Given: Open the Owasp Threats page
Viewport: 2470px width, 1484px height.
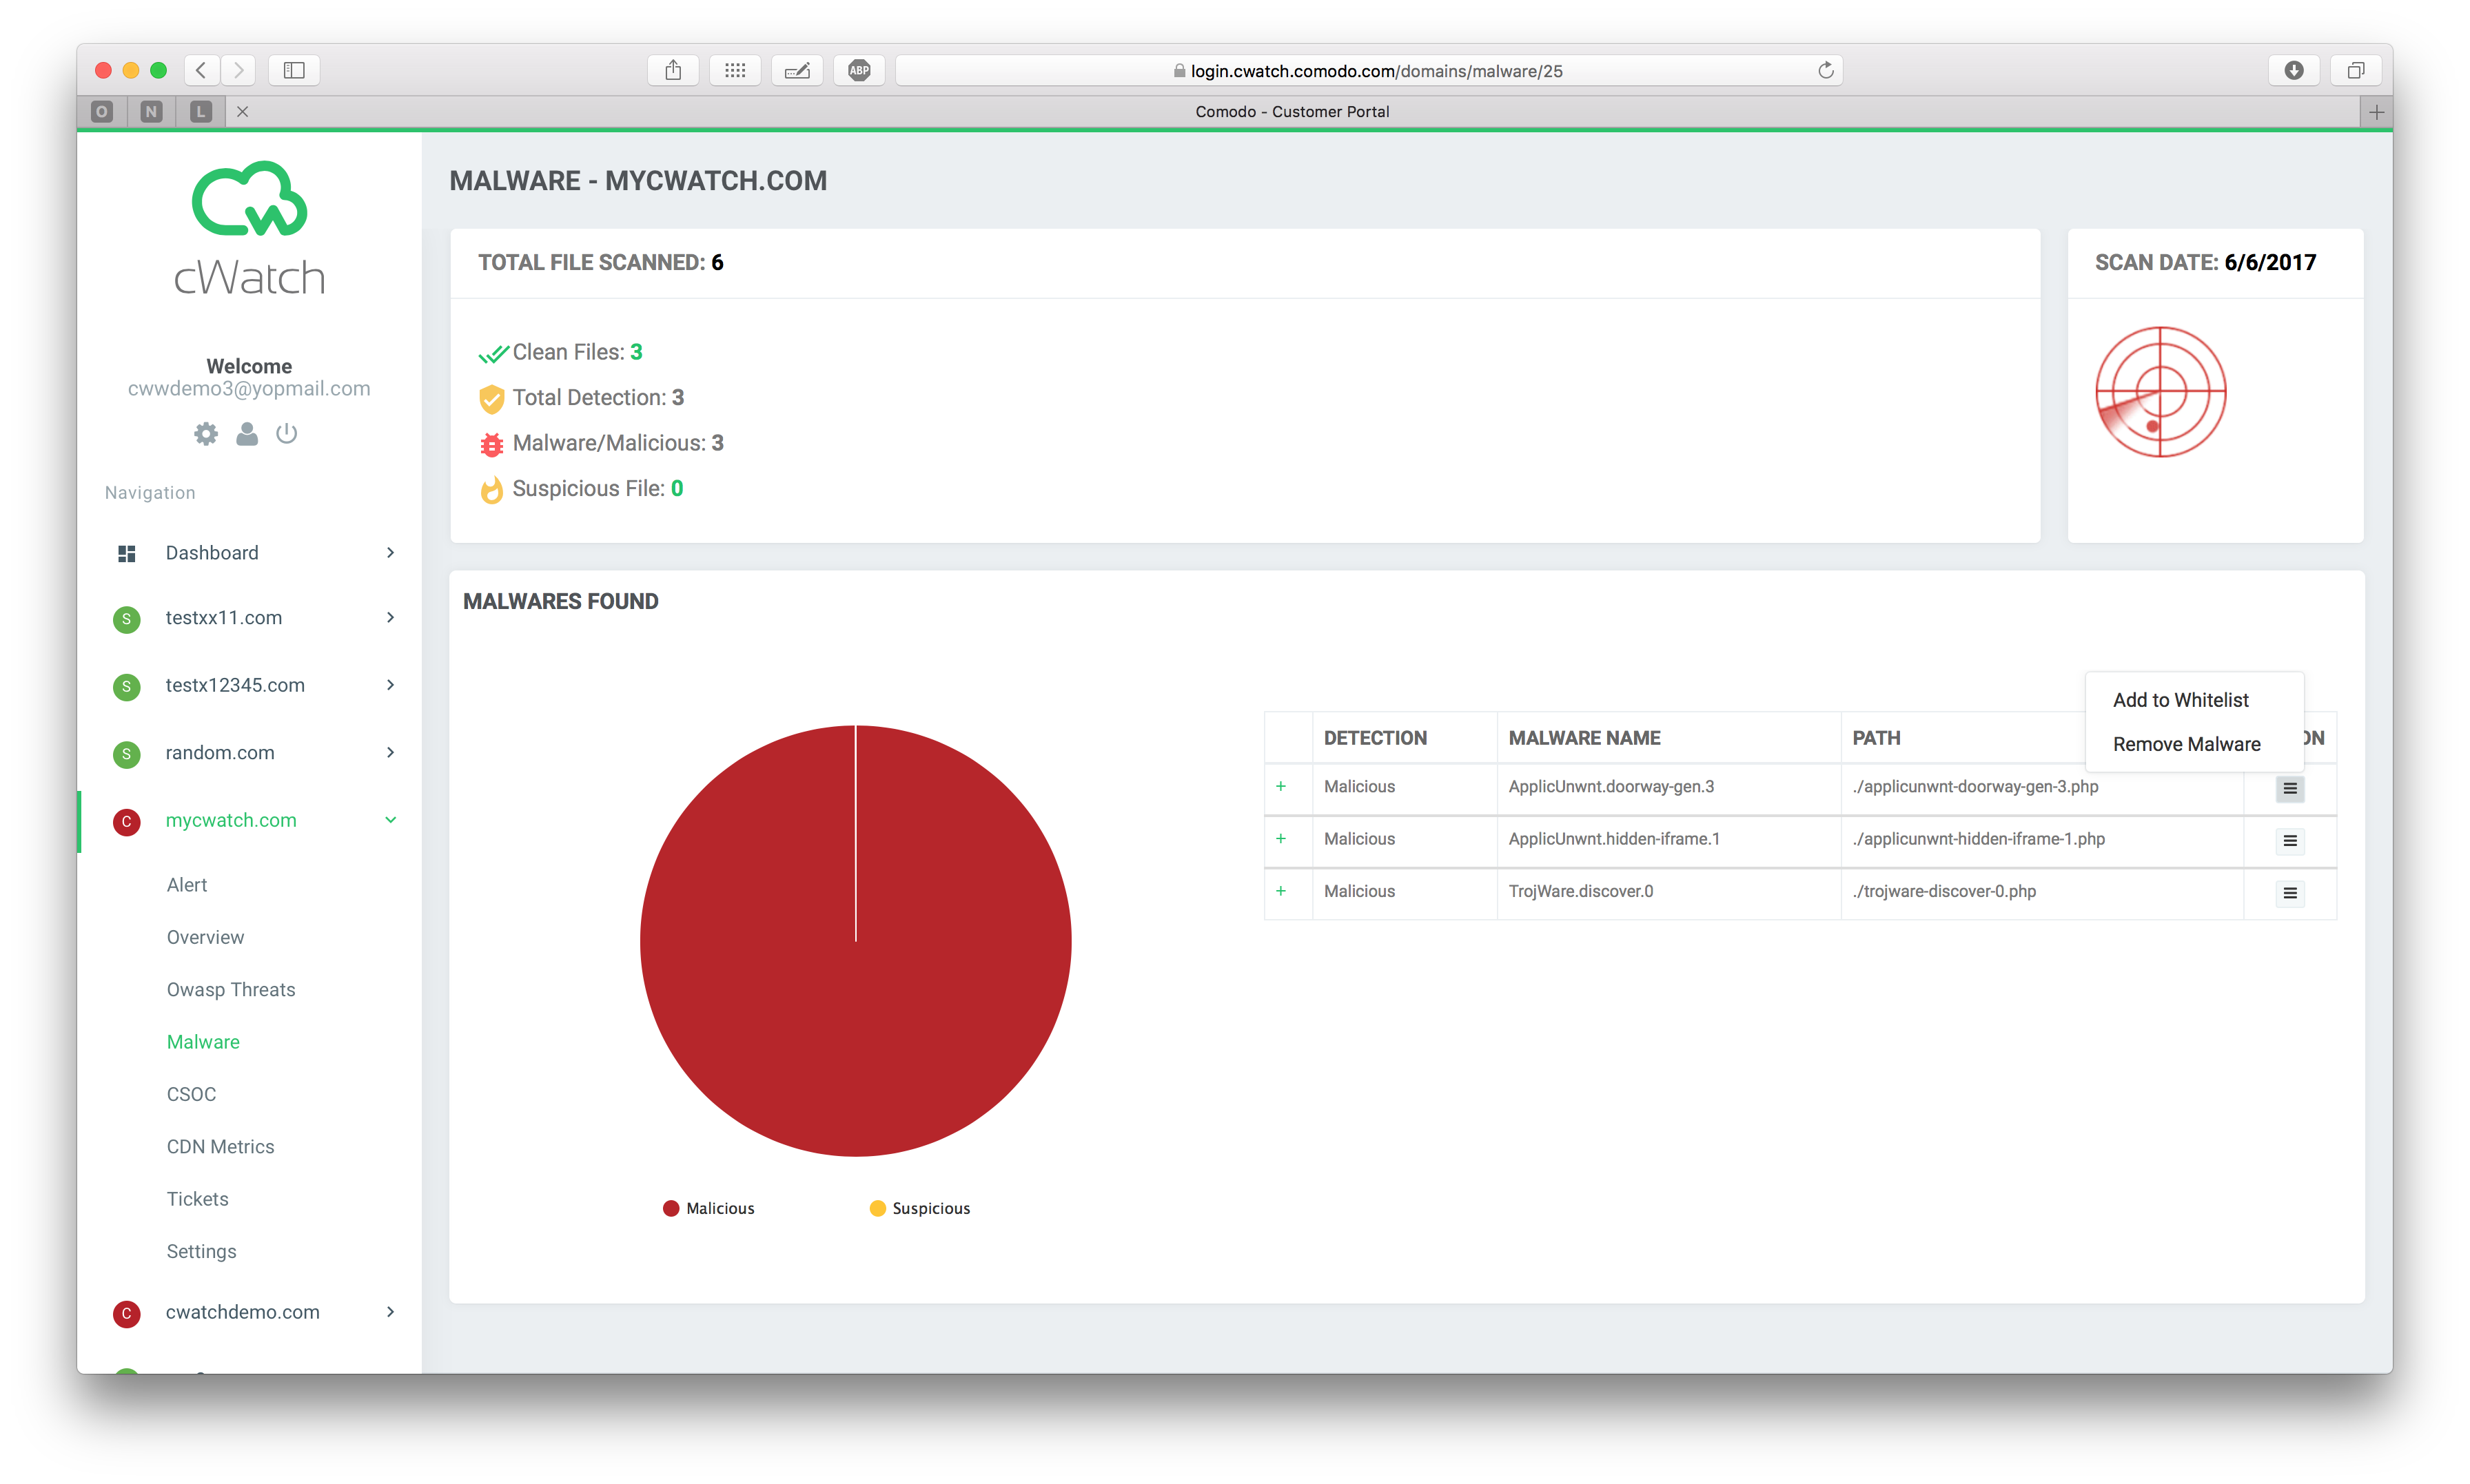Looking at the screenshot, I should [x=231, y=989].
